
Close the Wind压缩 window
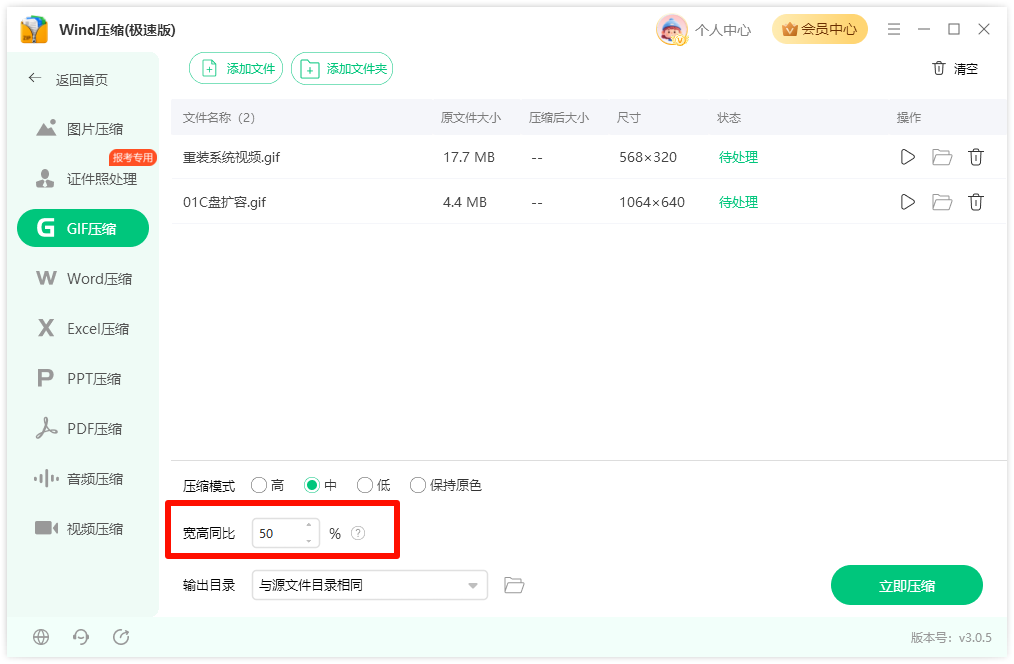coord(984,29)
